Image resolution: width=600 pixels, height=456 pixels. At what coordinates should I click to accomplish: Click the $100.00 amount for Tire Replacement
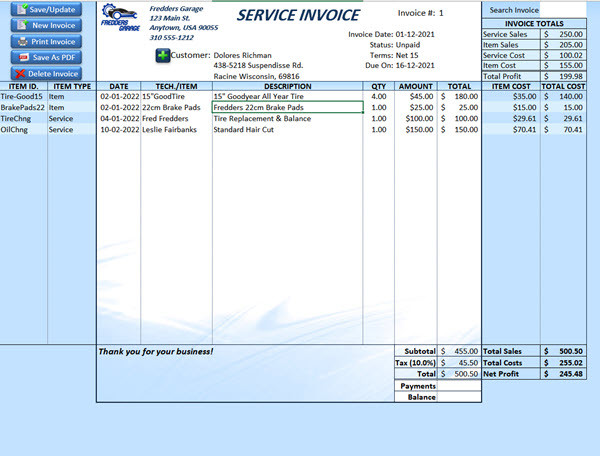416,118
